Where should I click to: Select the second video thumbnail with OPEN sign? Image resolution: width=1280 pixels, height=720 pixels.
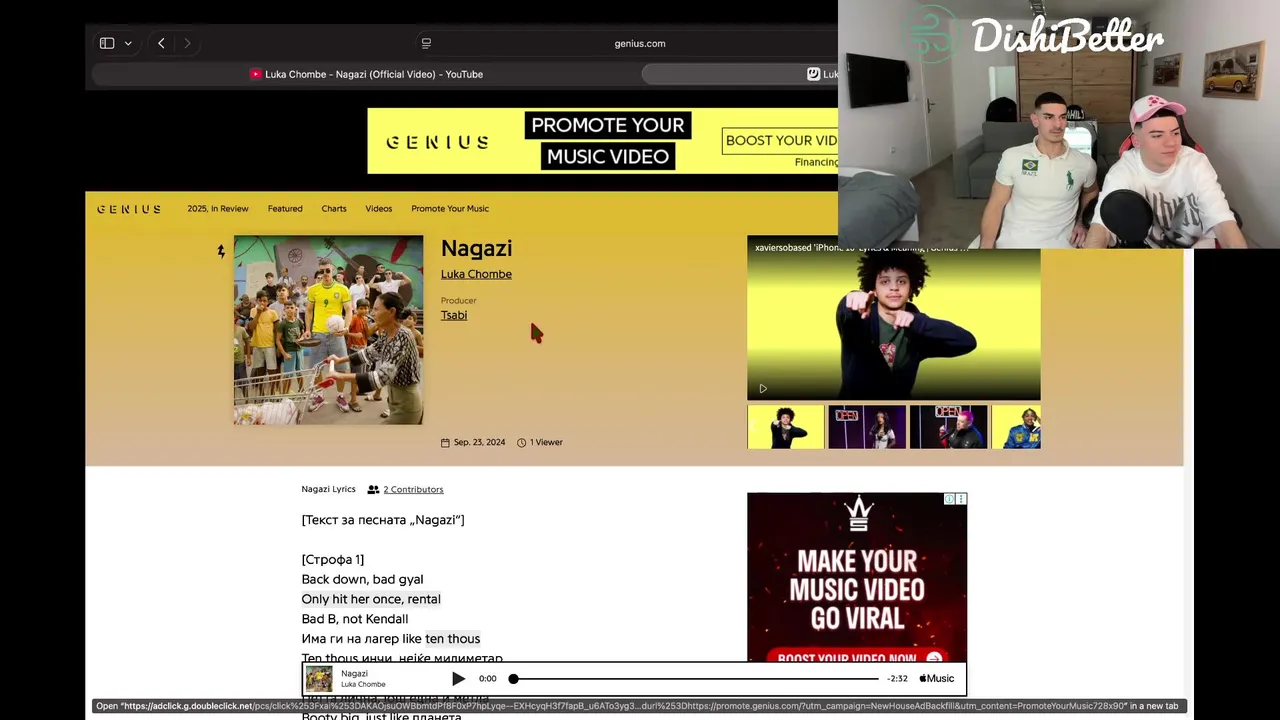[x=867, y=427]
